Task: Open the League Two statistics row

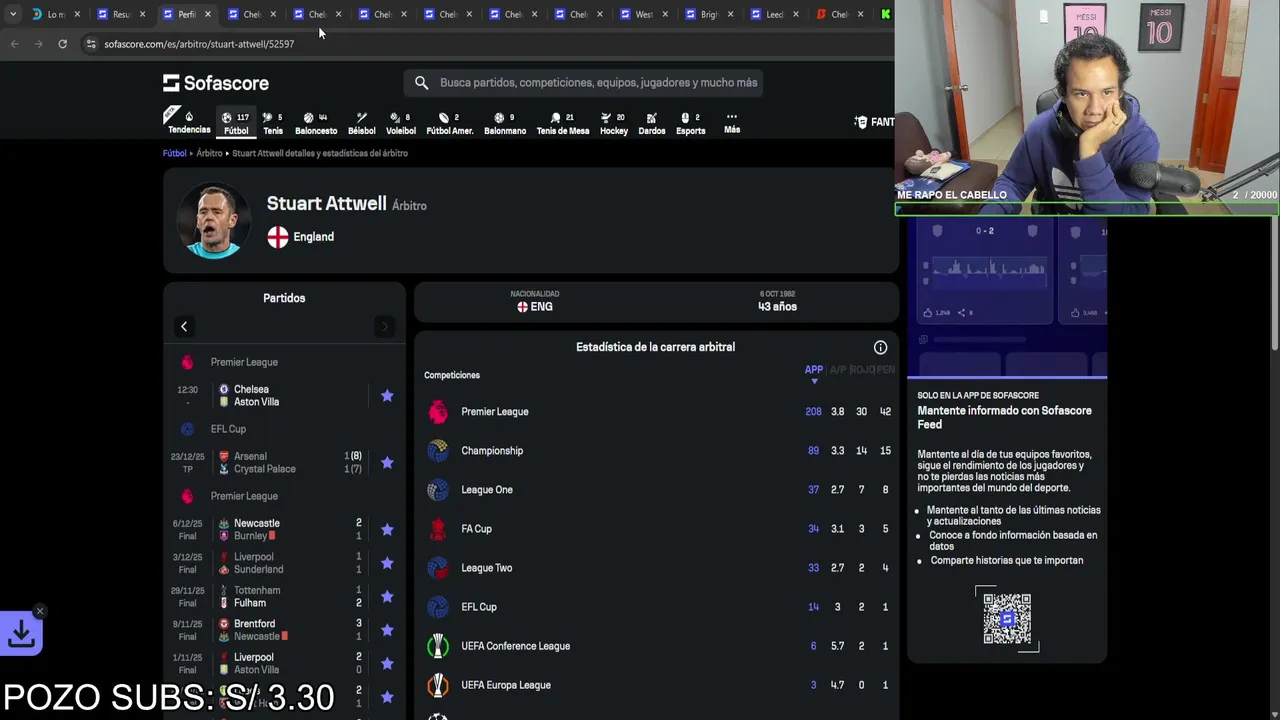Action: click(657, 568)
